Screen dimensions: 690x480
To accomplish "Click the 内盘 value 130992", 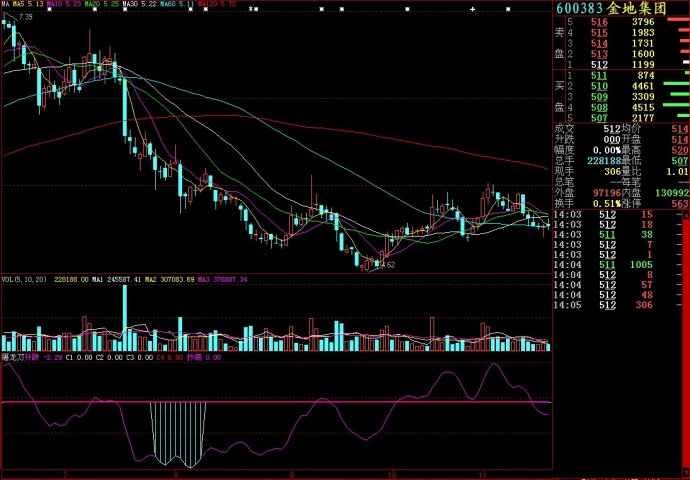I will click(672, 193).
